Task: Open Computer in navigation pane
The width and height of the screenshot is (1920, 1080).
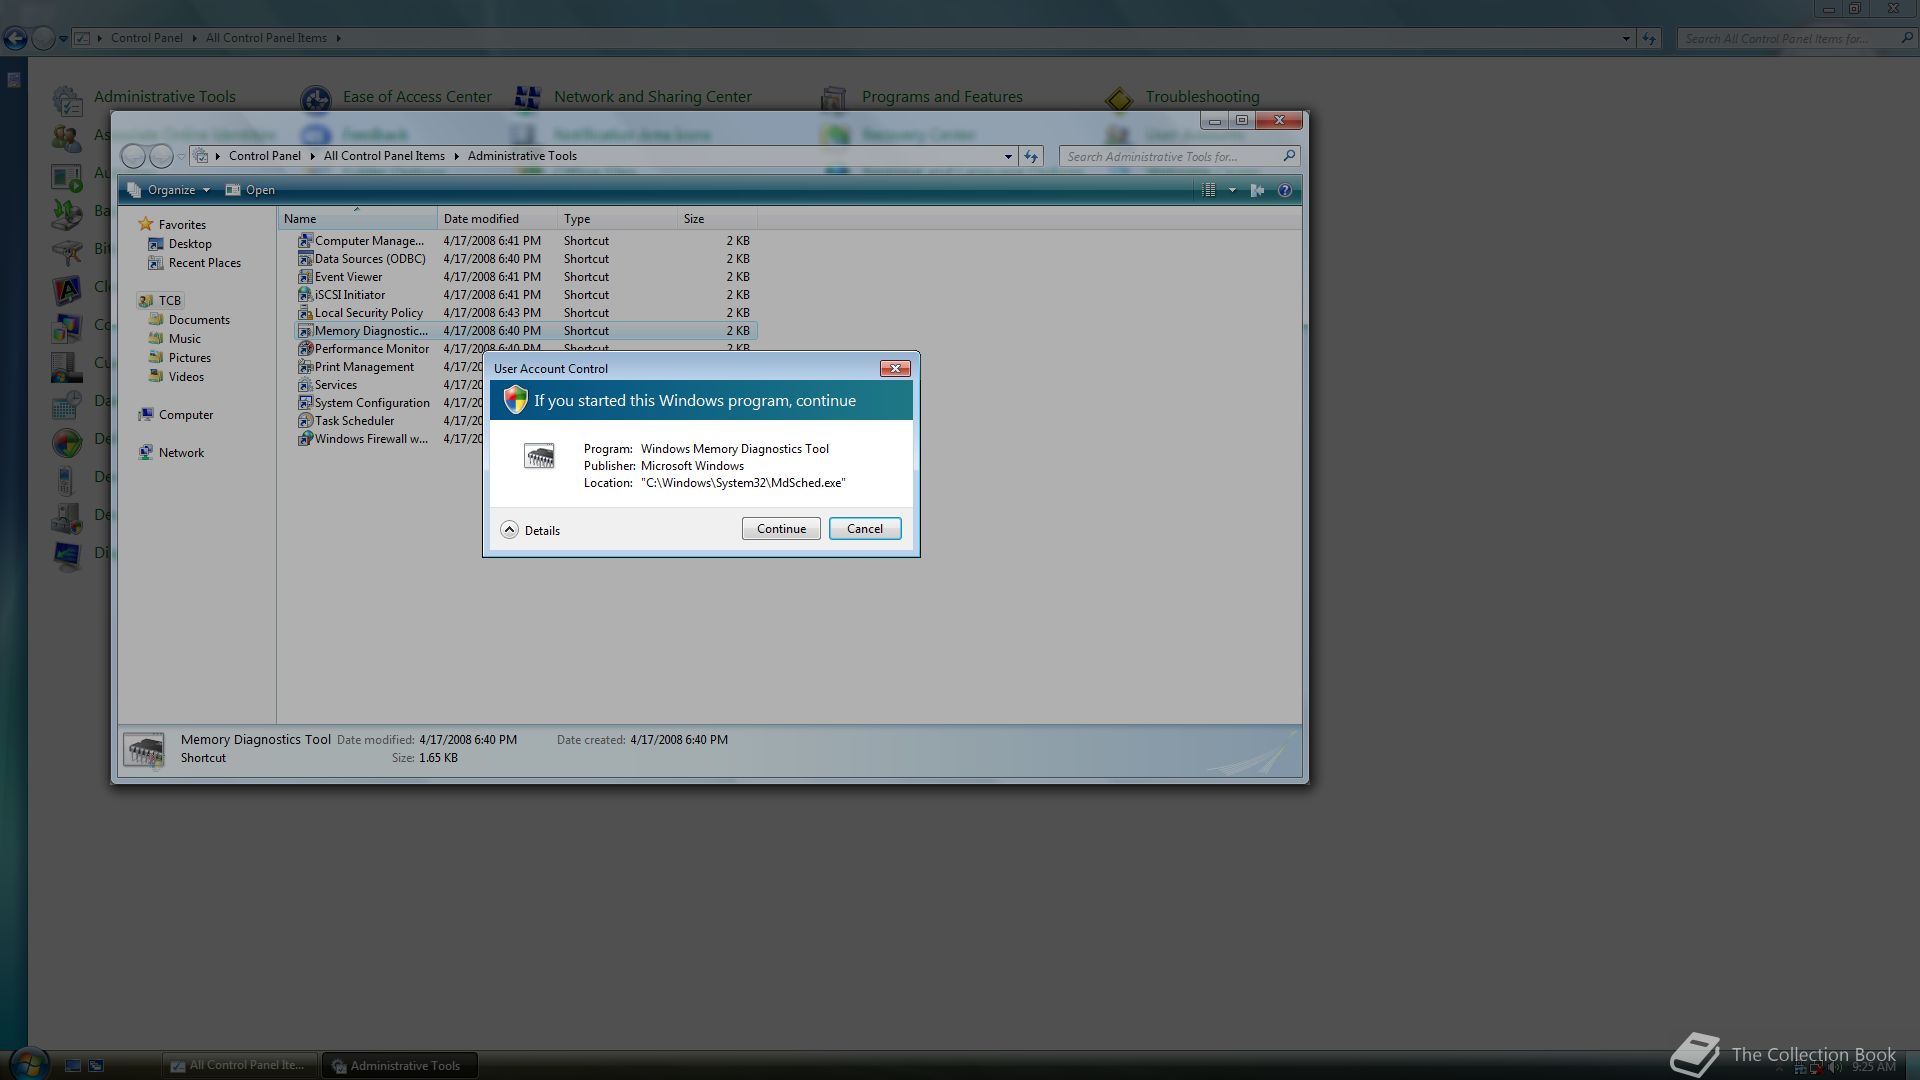Action: pos(176,415)
